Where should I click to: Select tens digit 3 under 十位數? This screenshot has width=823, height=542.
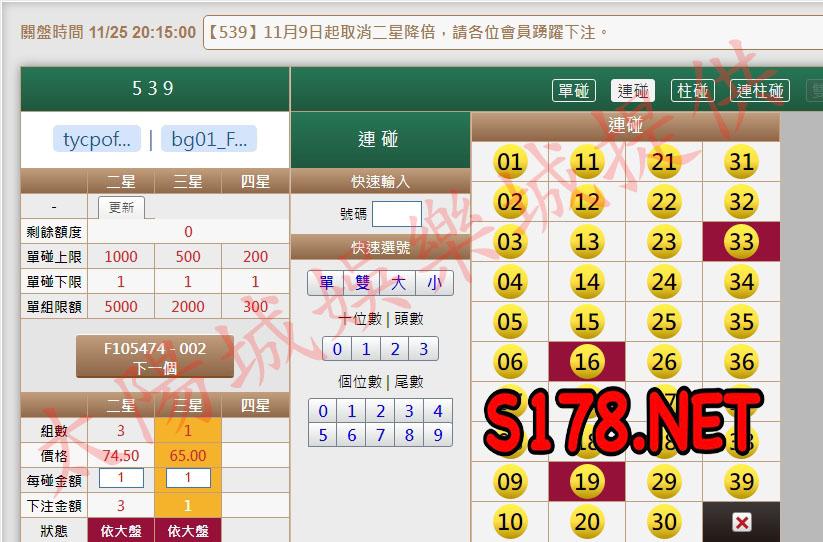pyautogui.click(x=424, y=348)
